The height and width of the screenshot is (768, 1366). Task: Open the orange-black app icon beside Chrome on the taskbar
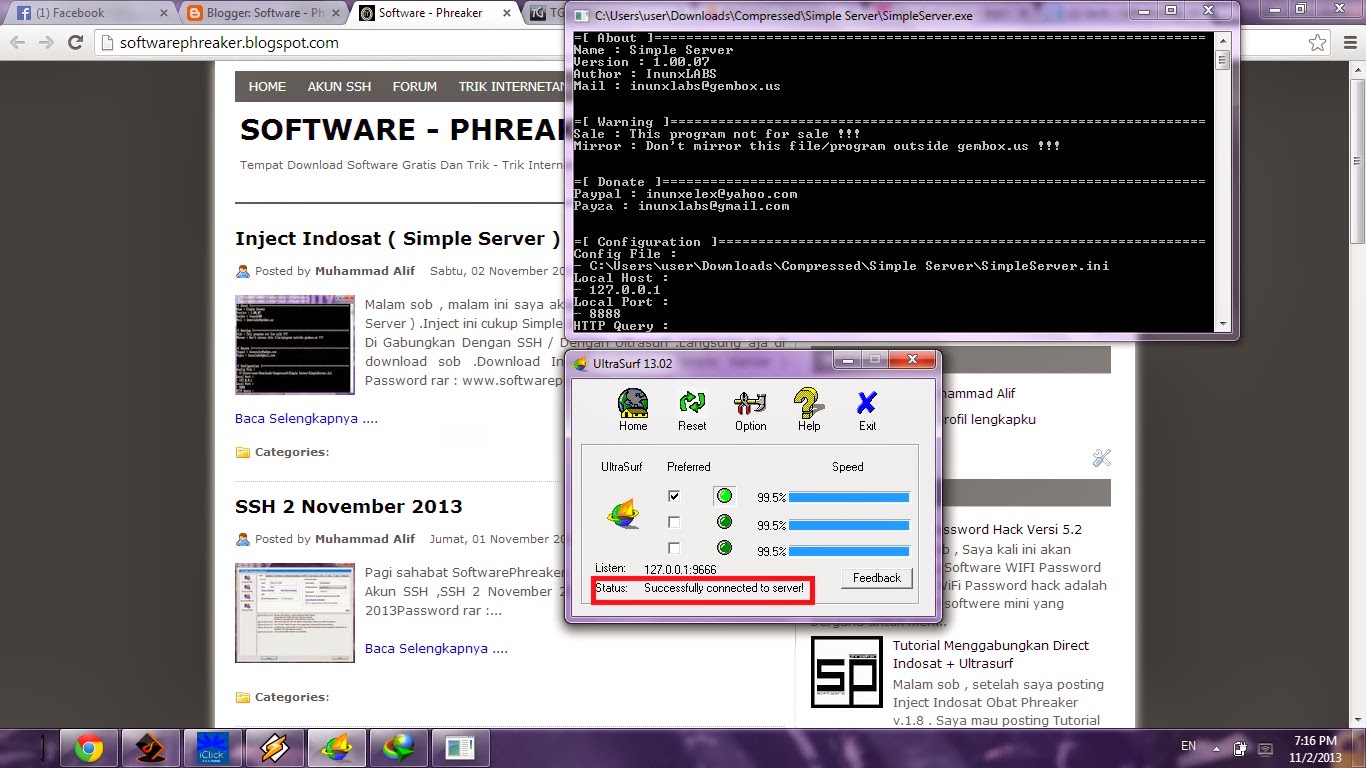(150, 748)
